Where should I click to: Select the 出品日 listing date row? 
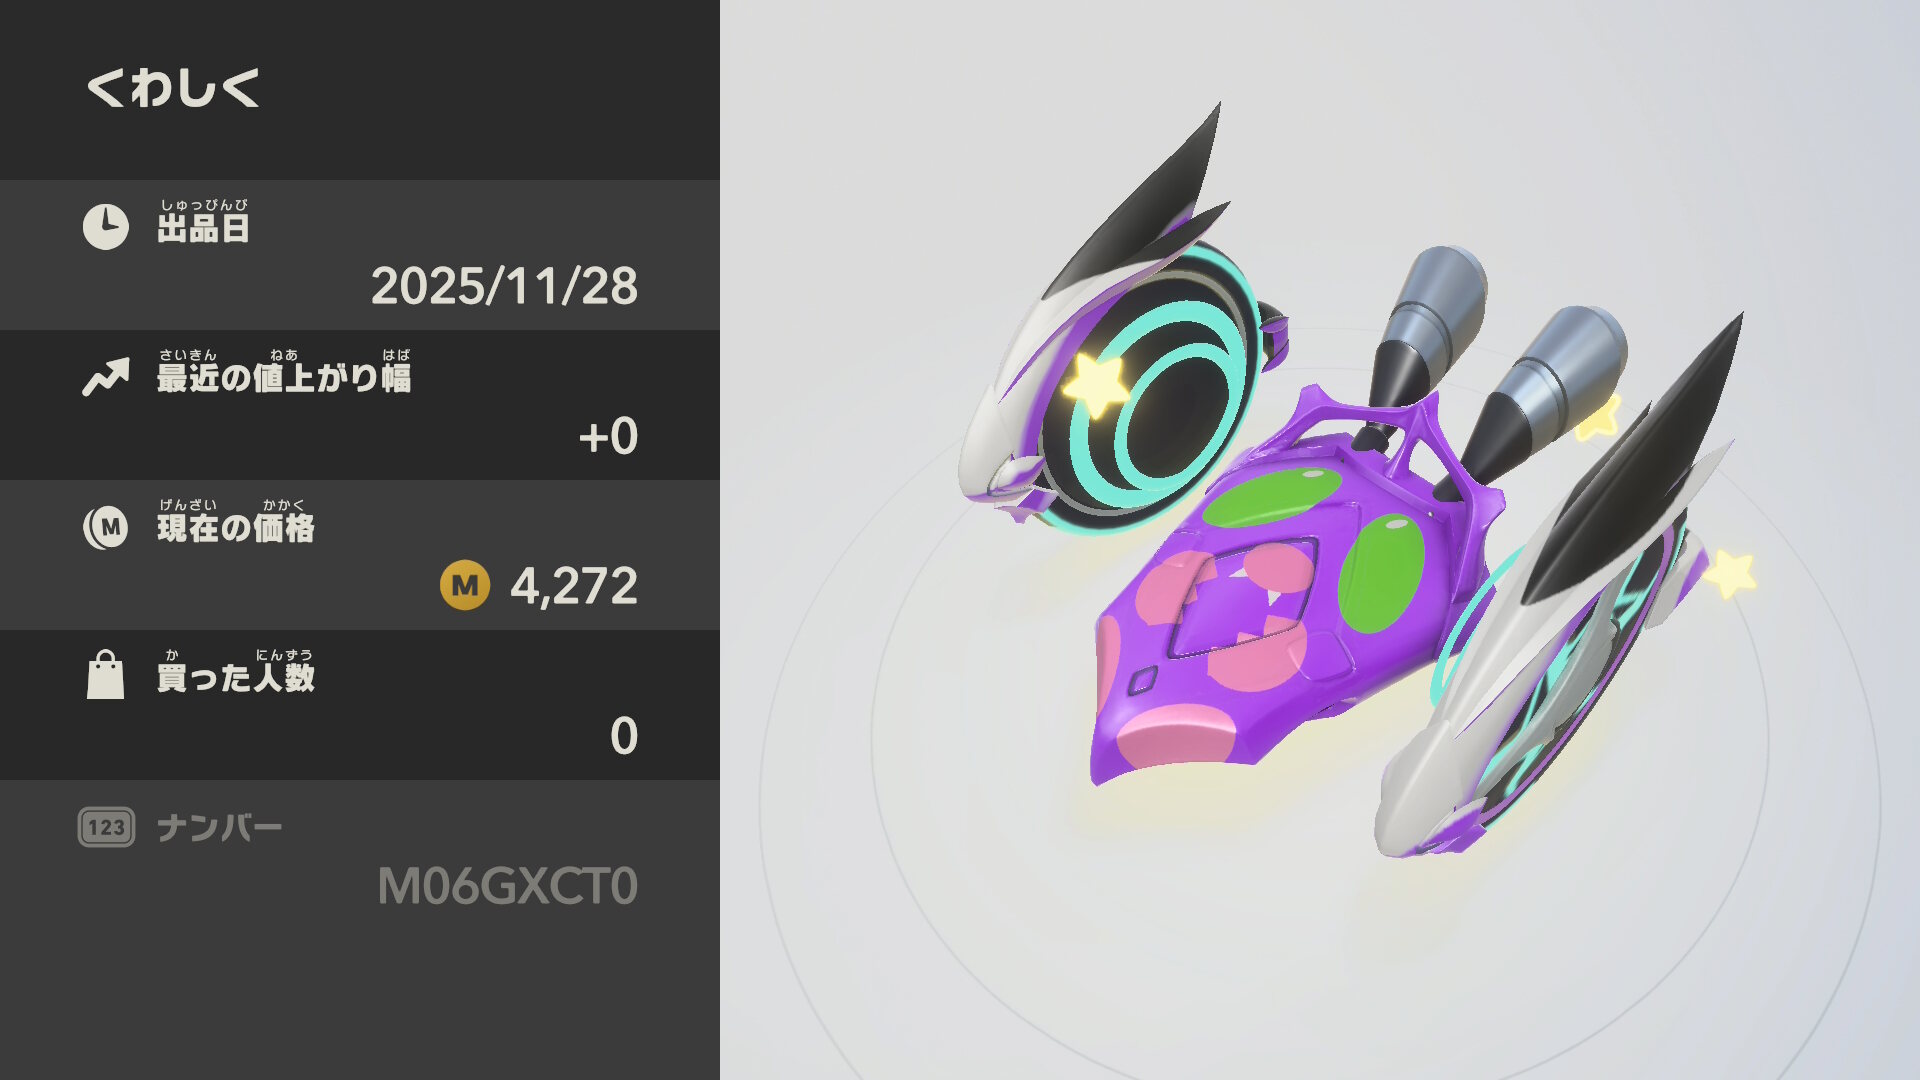pyautogui.click(x=360, y=255)
